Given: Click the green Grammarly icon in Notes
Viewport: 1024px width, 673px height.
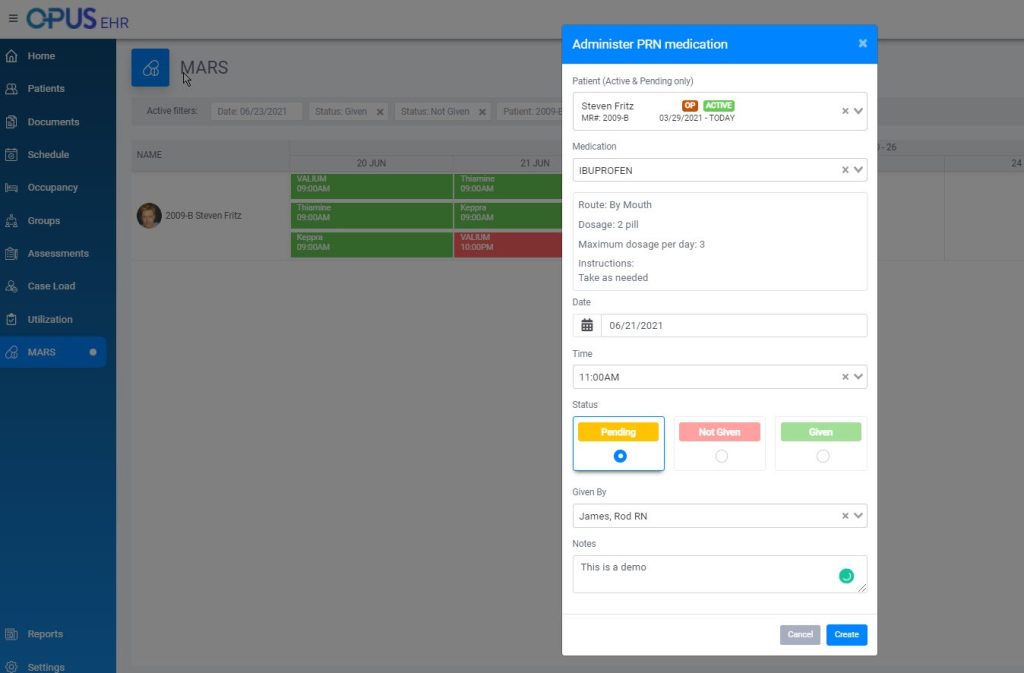Looking at the screenshot, I should tap(846, 576).
